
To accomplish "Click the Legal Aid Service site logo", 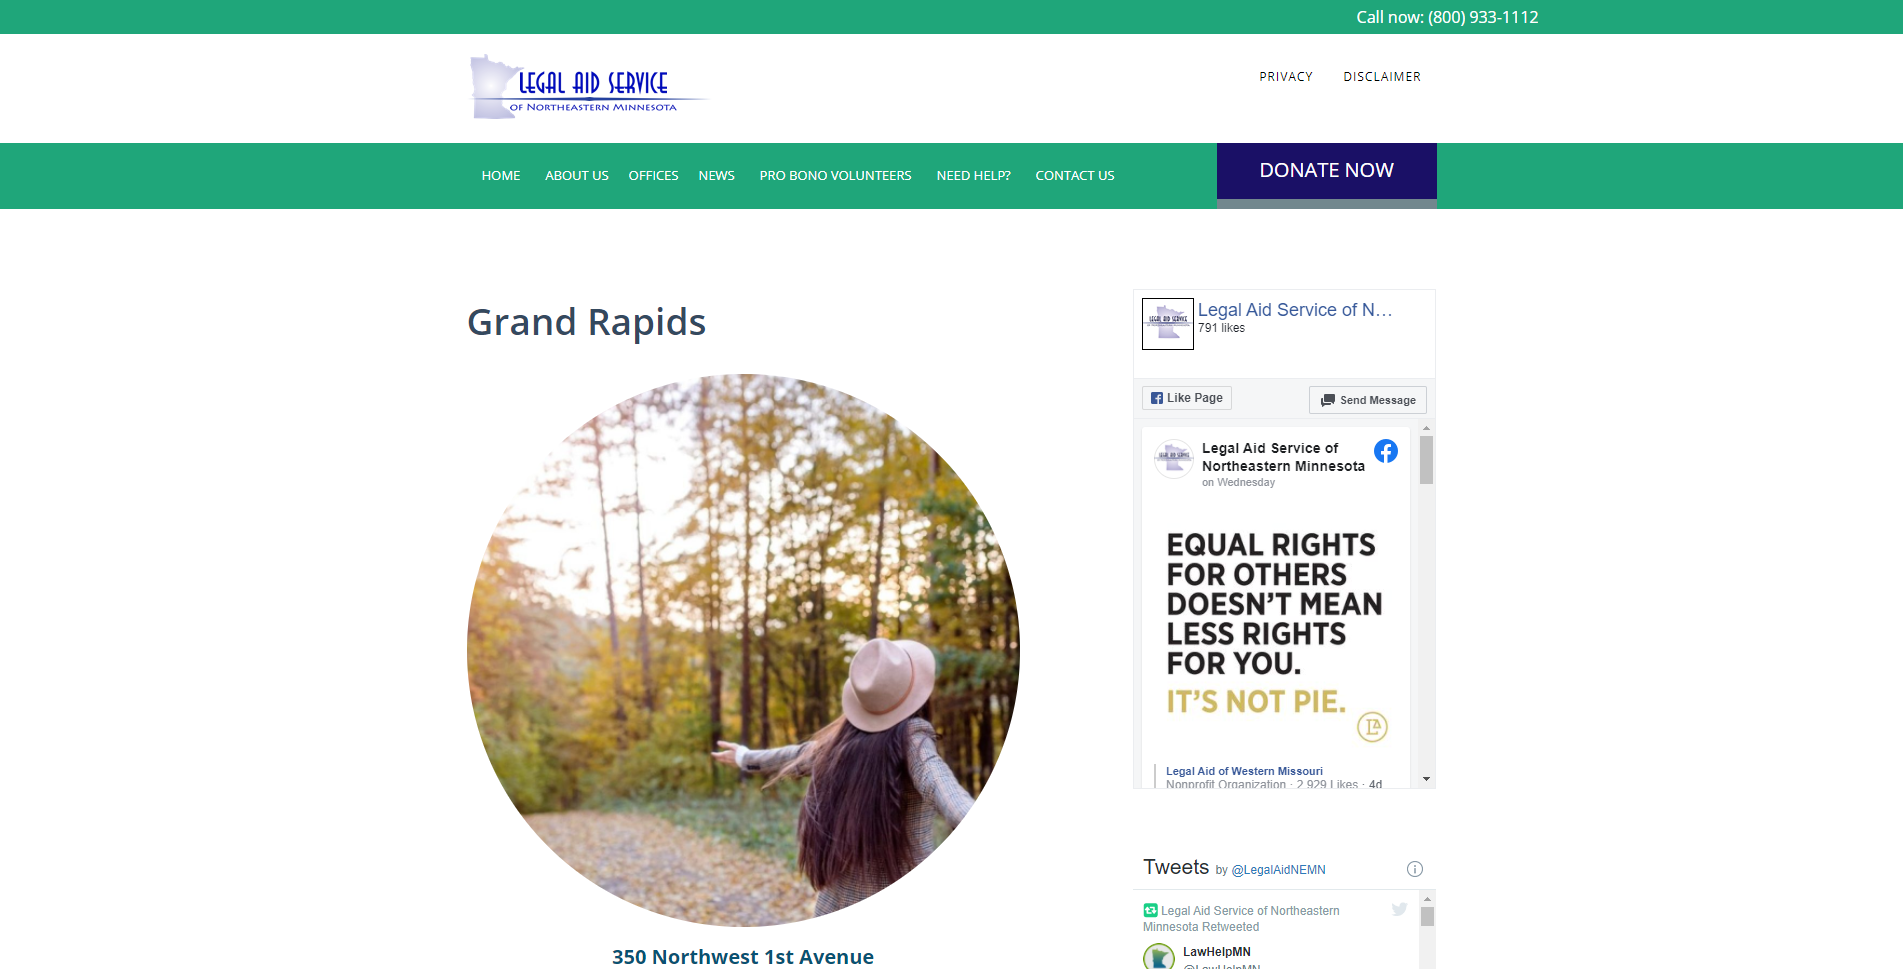I will tap(589, 87).
